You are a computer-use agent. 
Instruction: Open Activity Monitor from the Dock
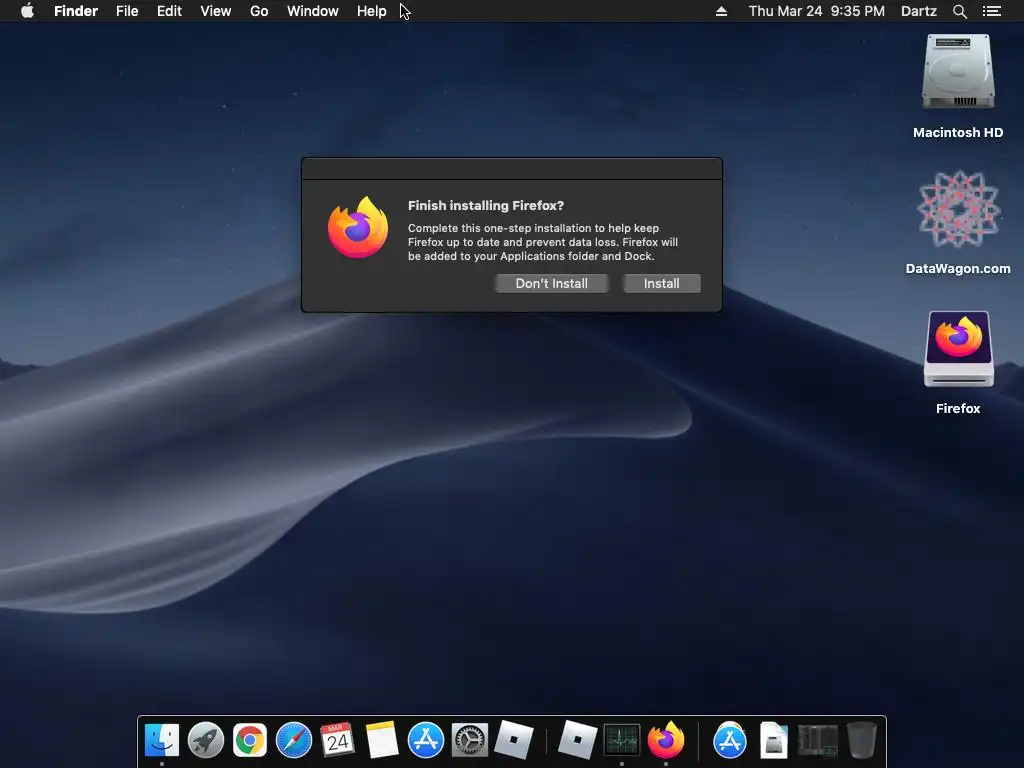(x=622, y=740)
